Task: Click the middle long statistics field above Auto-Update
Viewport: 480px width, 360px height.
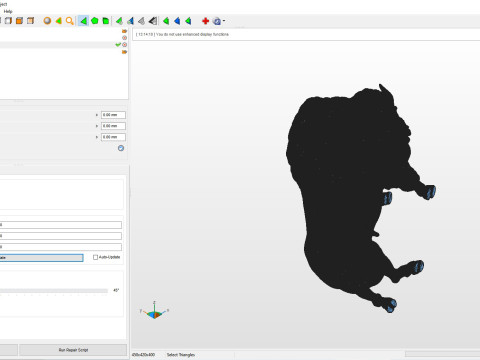Action: coord(61,236)
